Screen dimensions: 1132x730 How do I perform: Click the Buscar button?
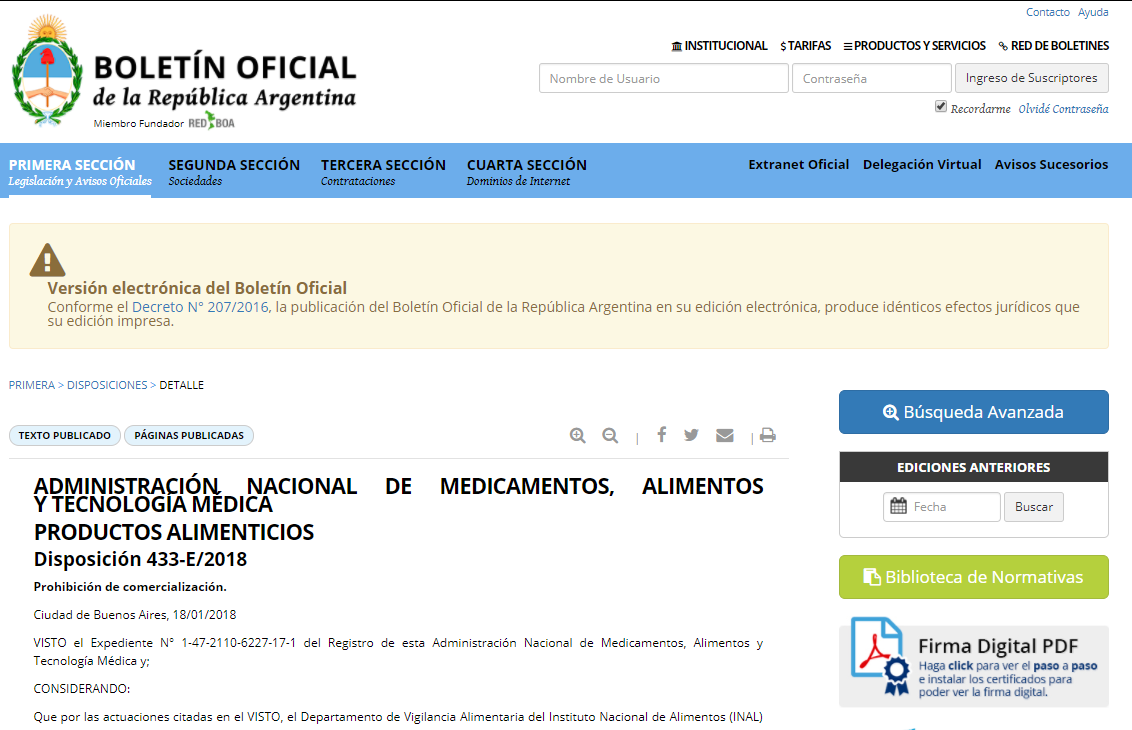click(1033, 507)
